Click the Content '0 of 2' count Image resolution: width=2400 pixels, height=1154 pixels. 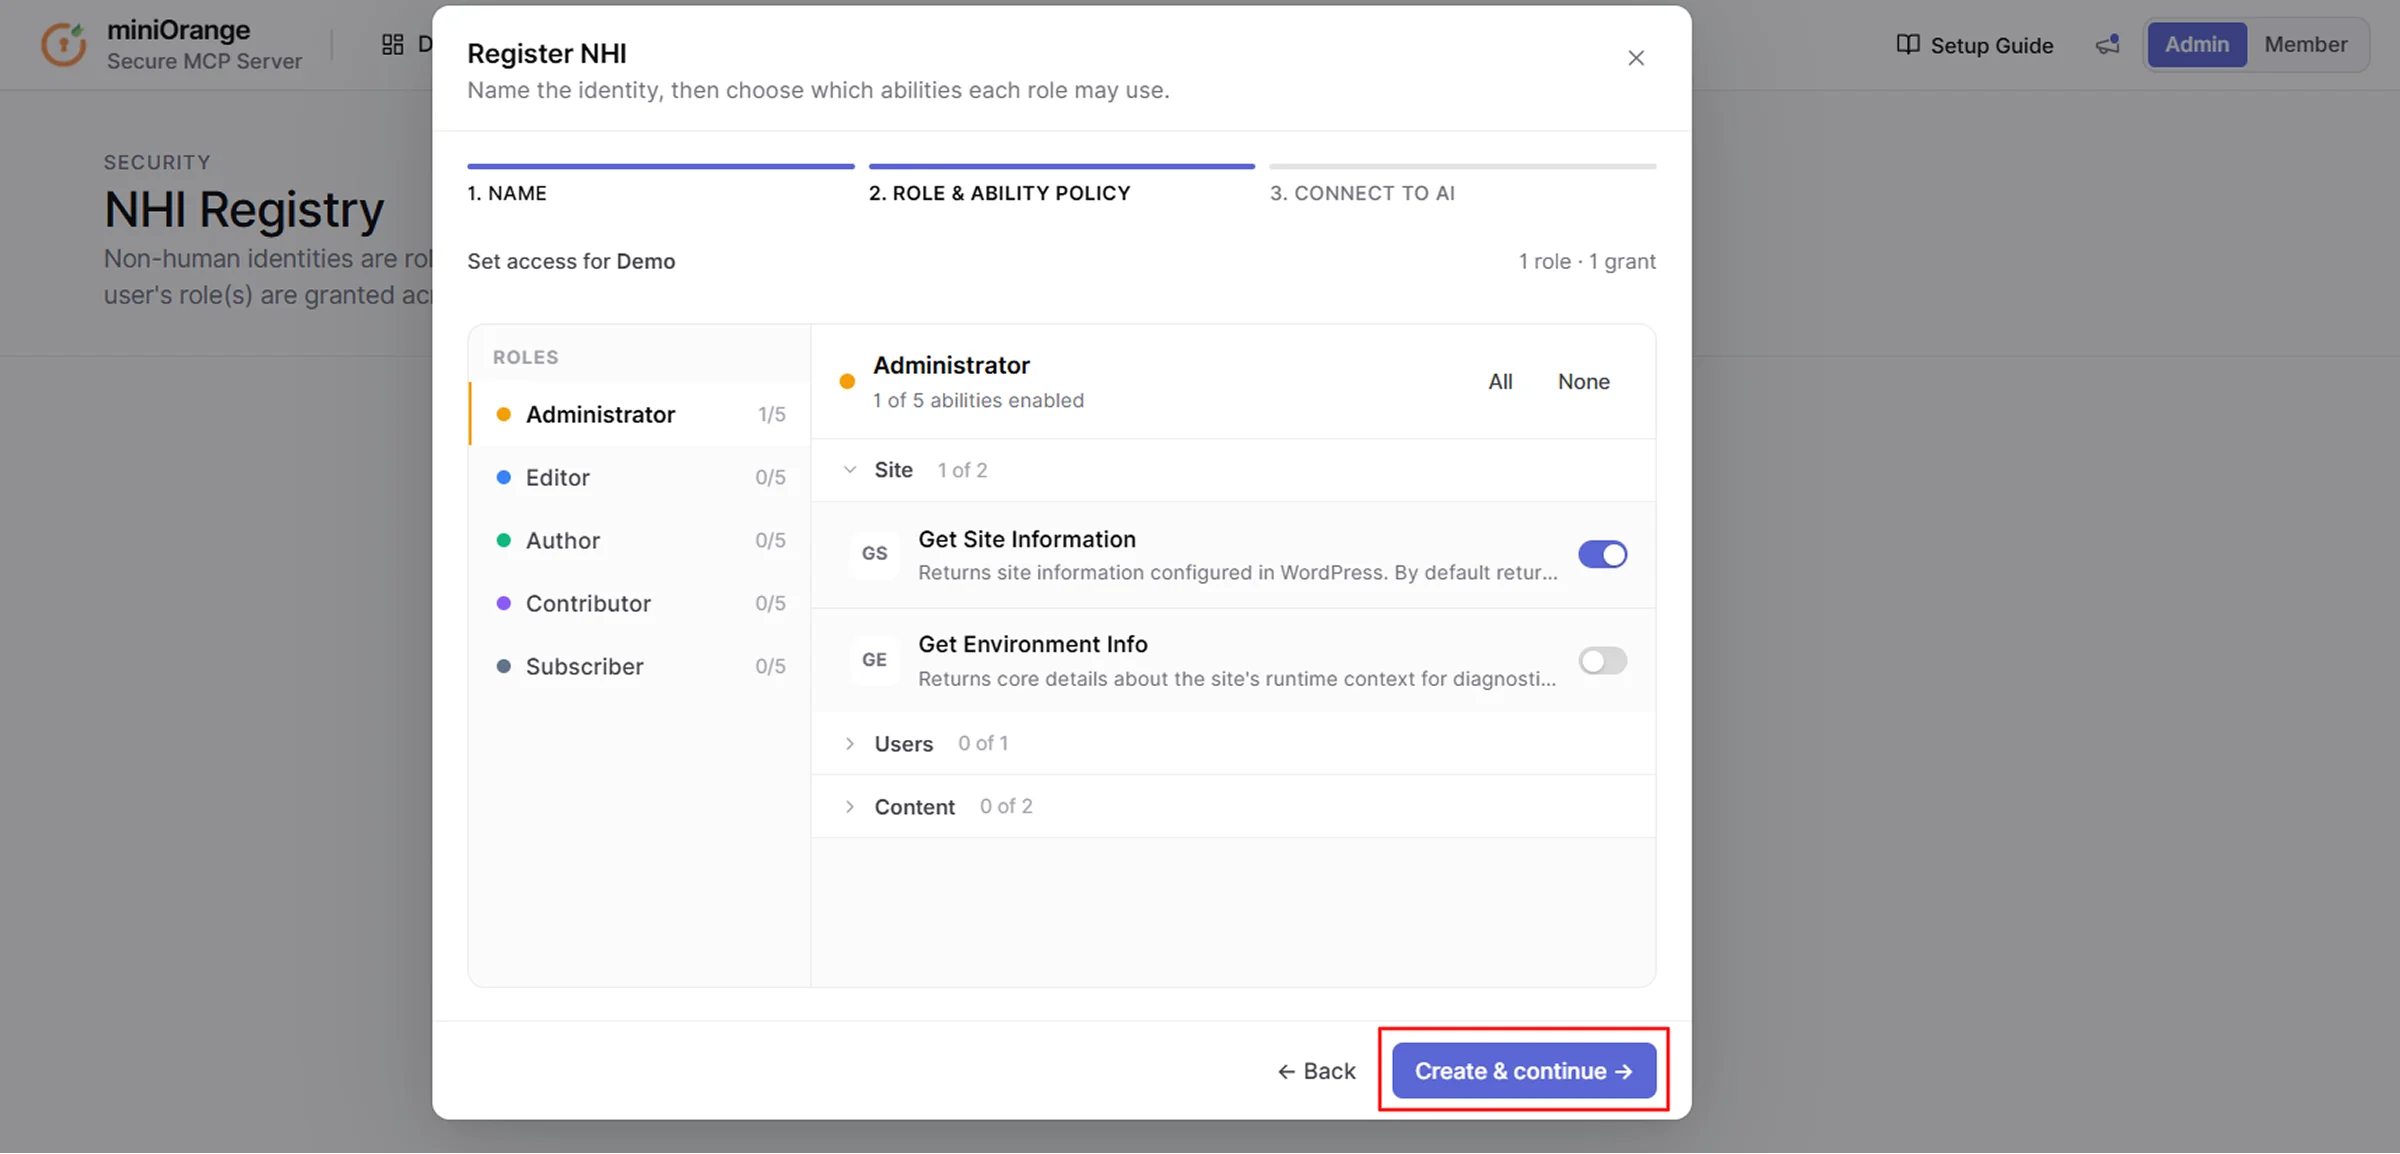[x=1006, y=806]
